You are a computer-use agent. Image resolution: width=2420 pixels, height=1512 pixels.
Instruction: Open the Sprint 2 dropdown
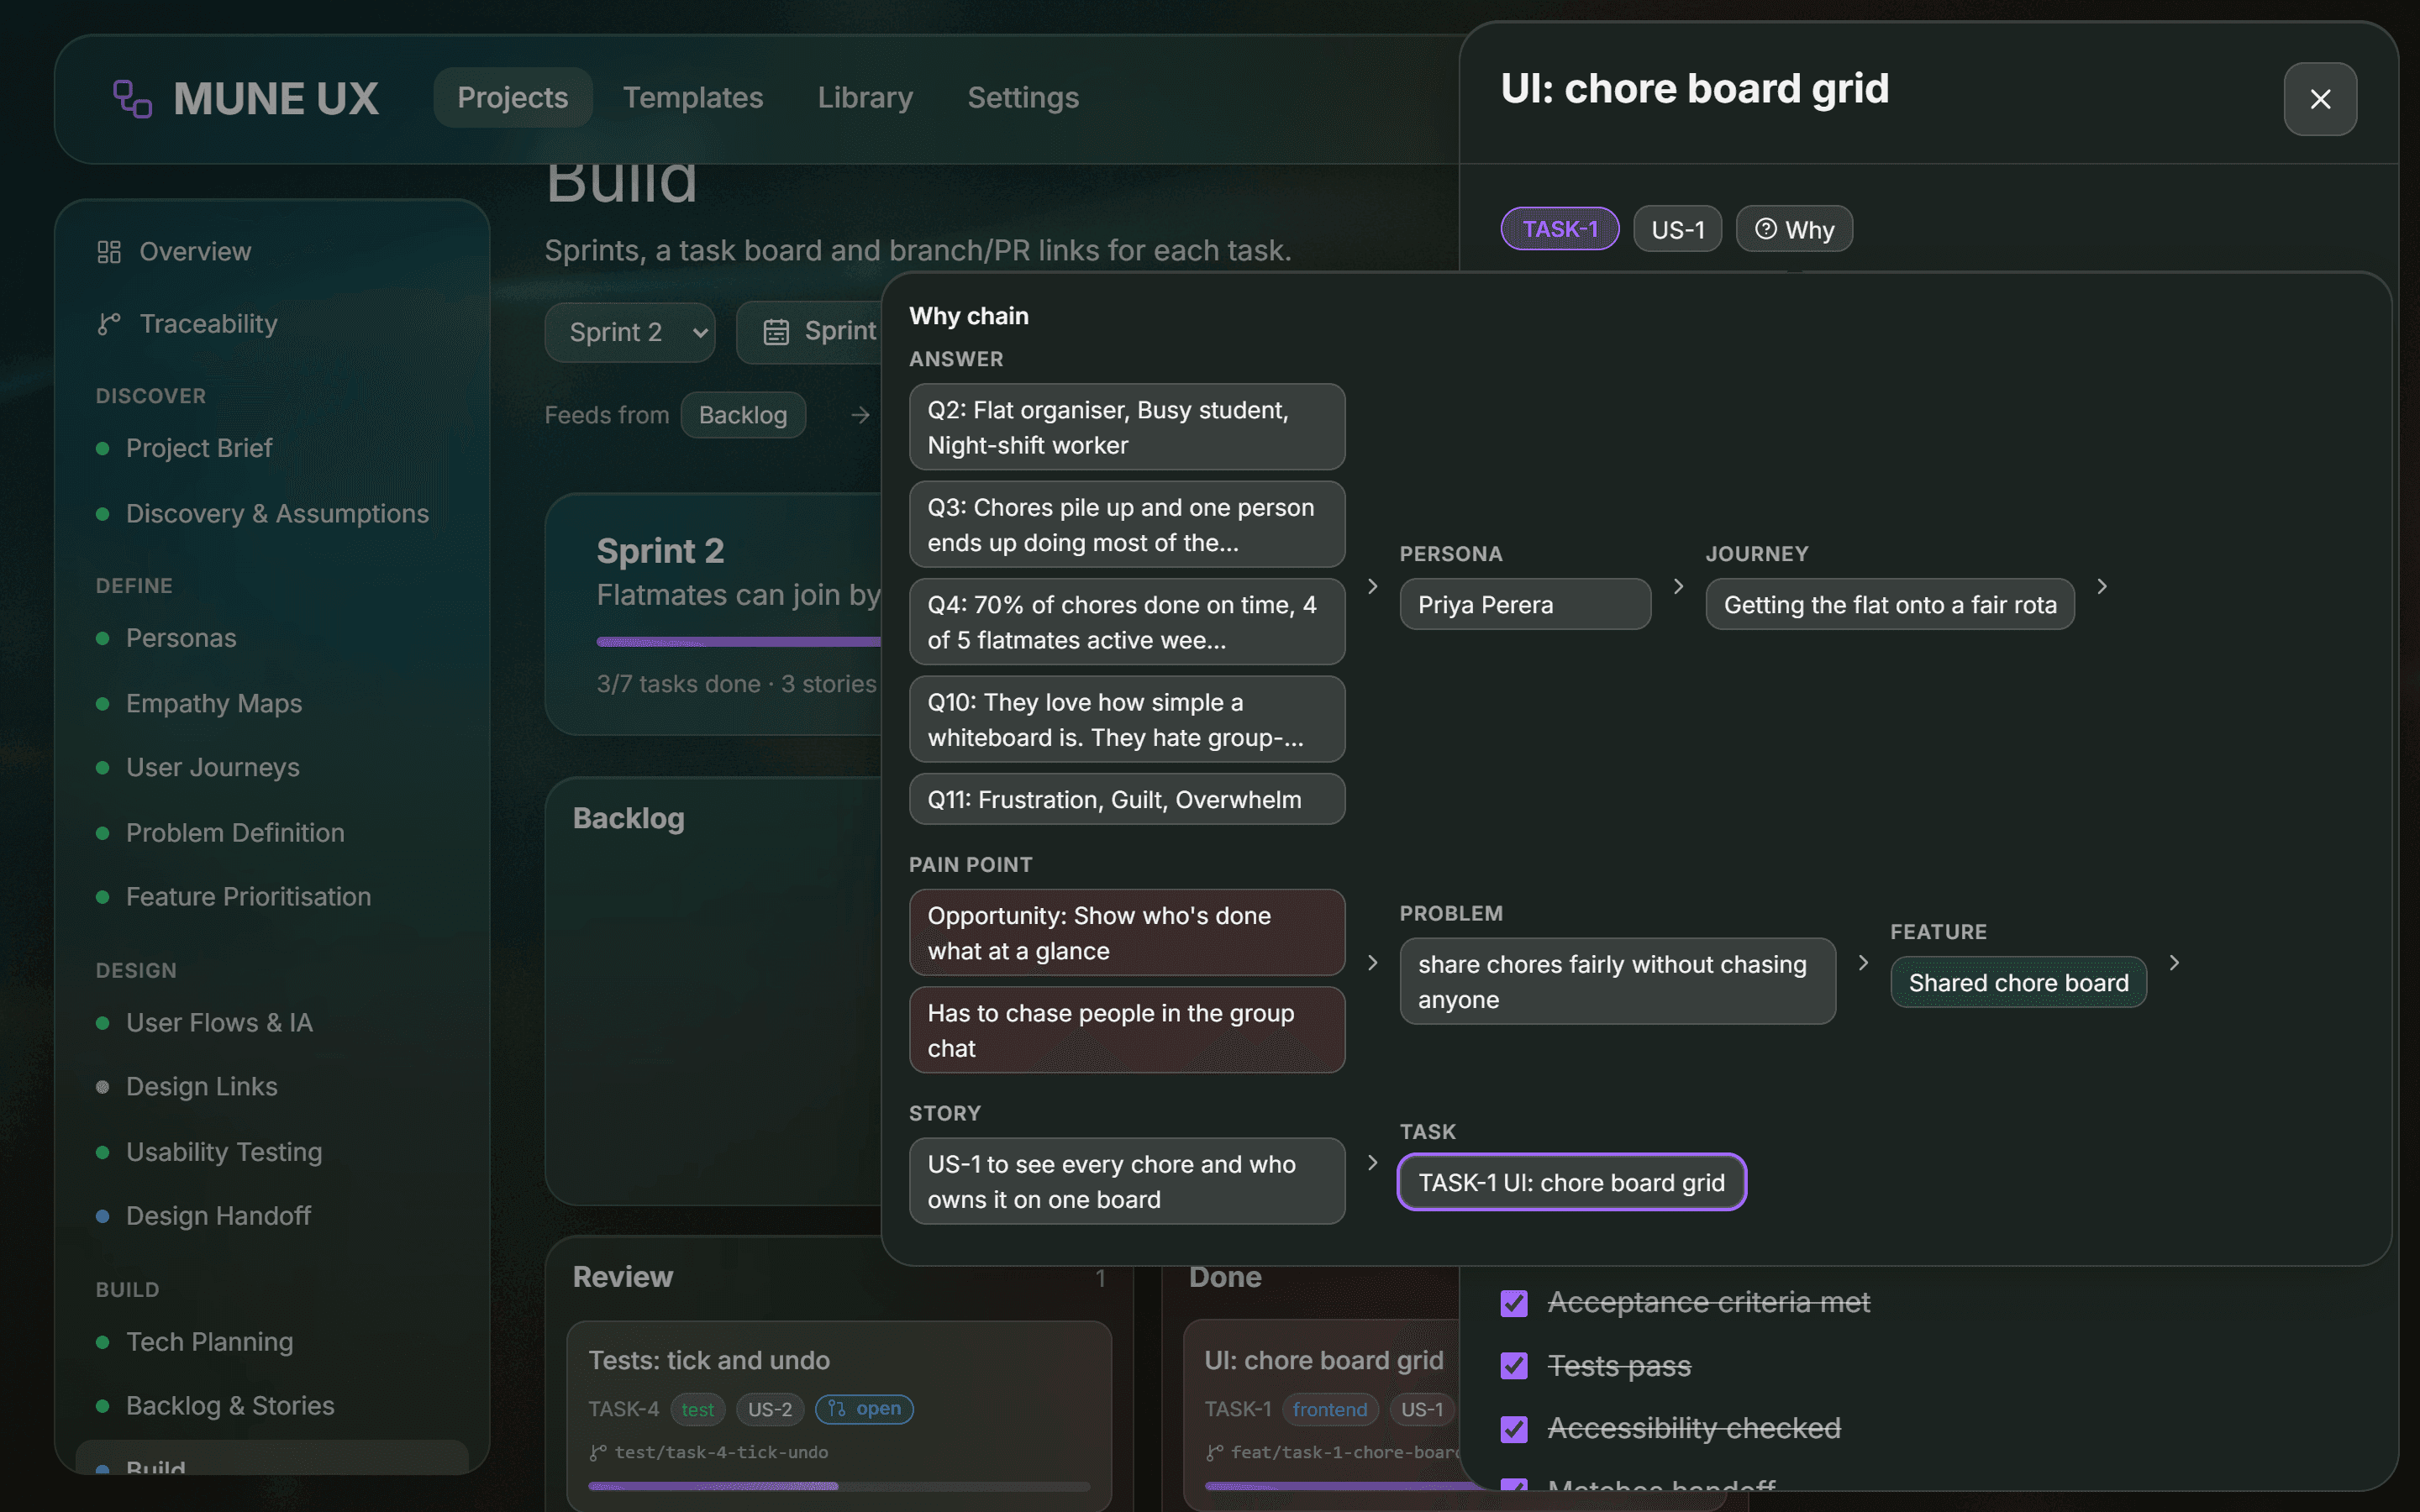point(630,332)
